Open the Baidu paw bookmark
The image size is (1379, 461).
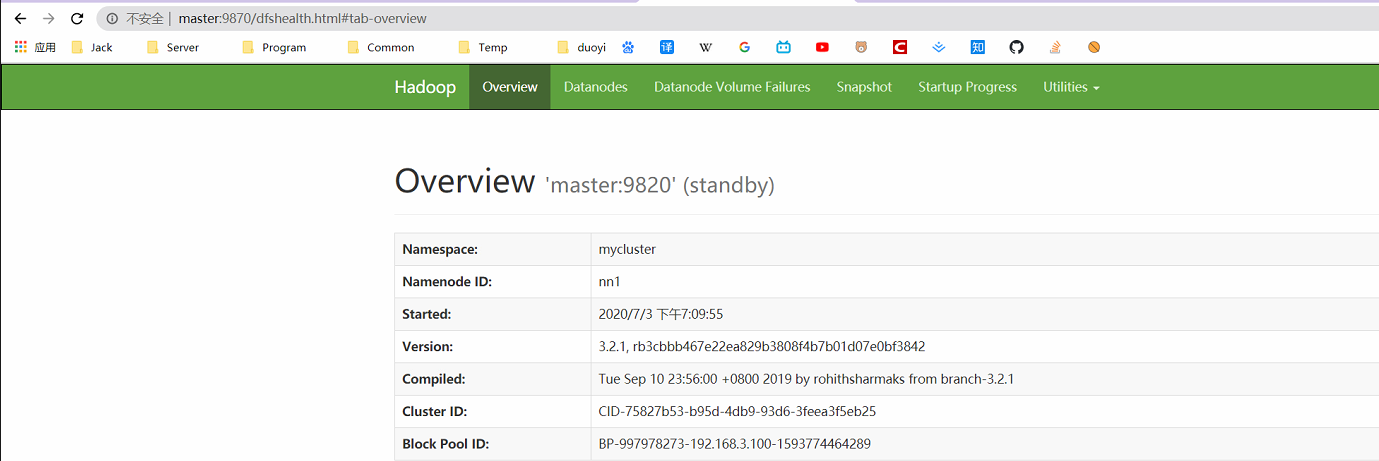(628, 47)
